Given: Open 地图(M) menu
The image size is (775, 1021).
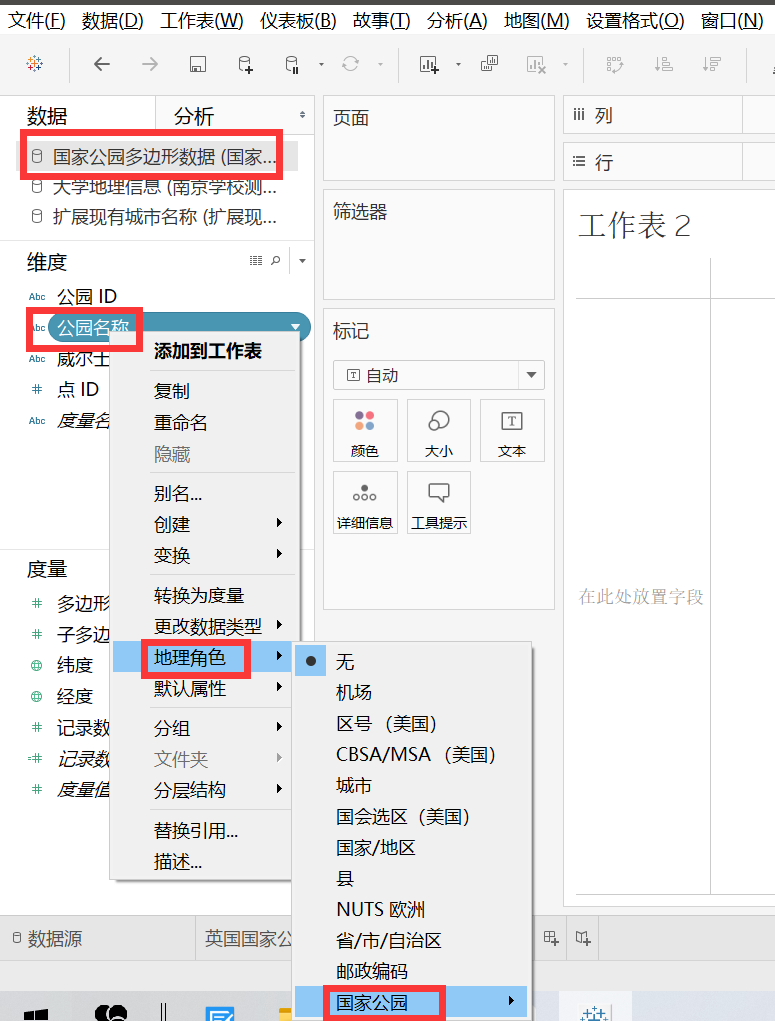Looking at the screenshot, I should click(537, 20).
